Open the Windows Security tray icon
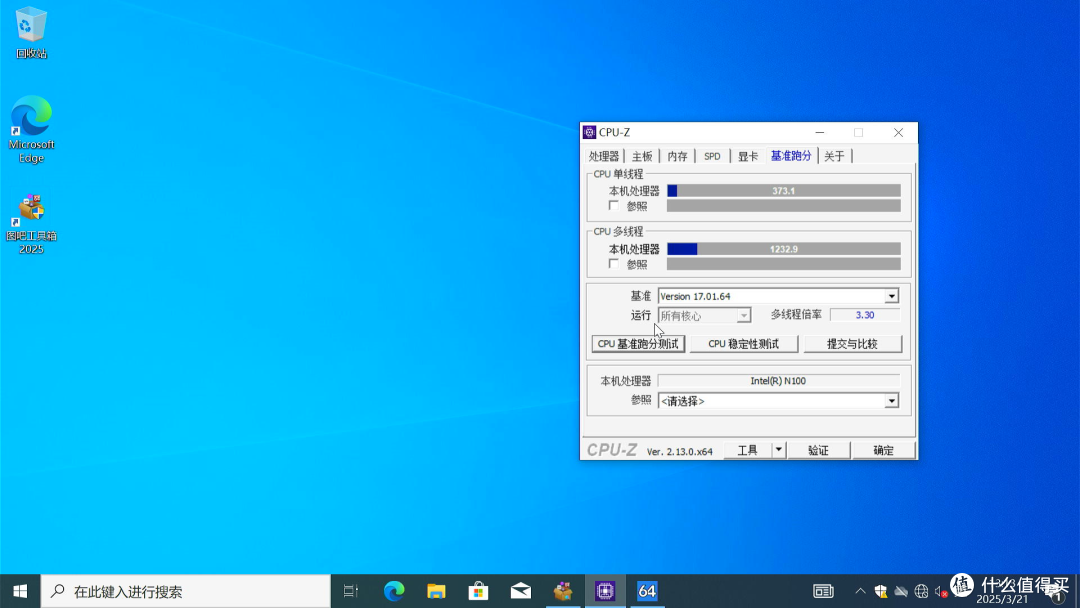The width and height of the screenshot is (1080, 608). [x=880, y=591]
